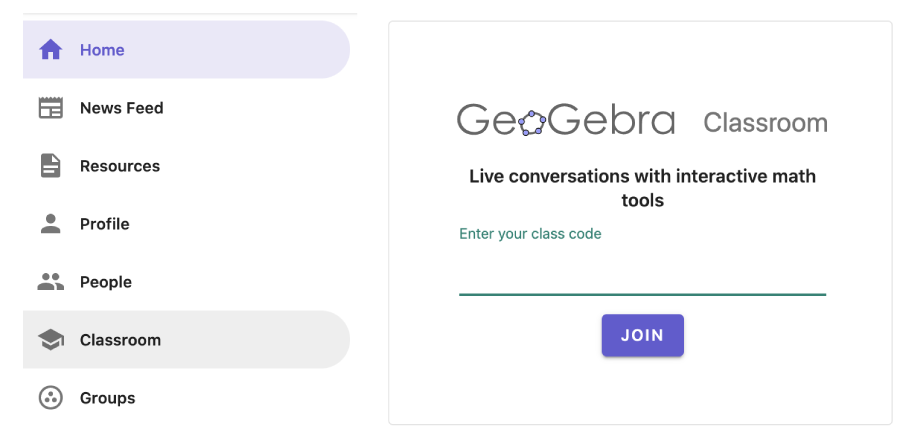
Task: Click the GeoGebra pentagon logo
Action: coord(532,123)
